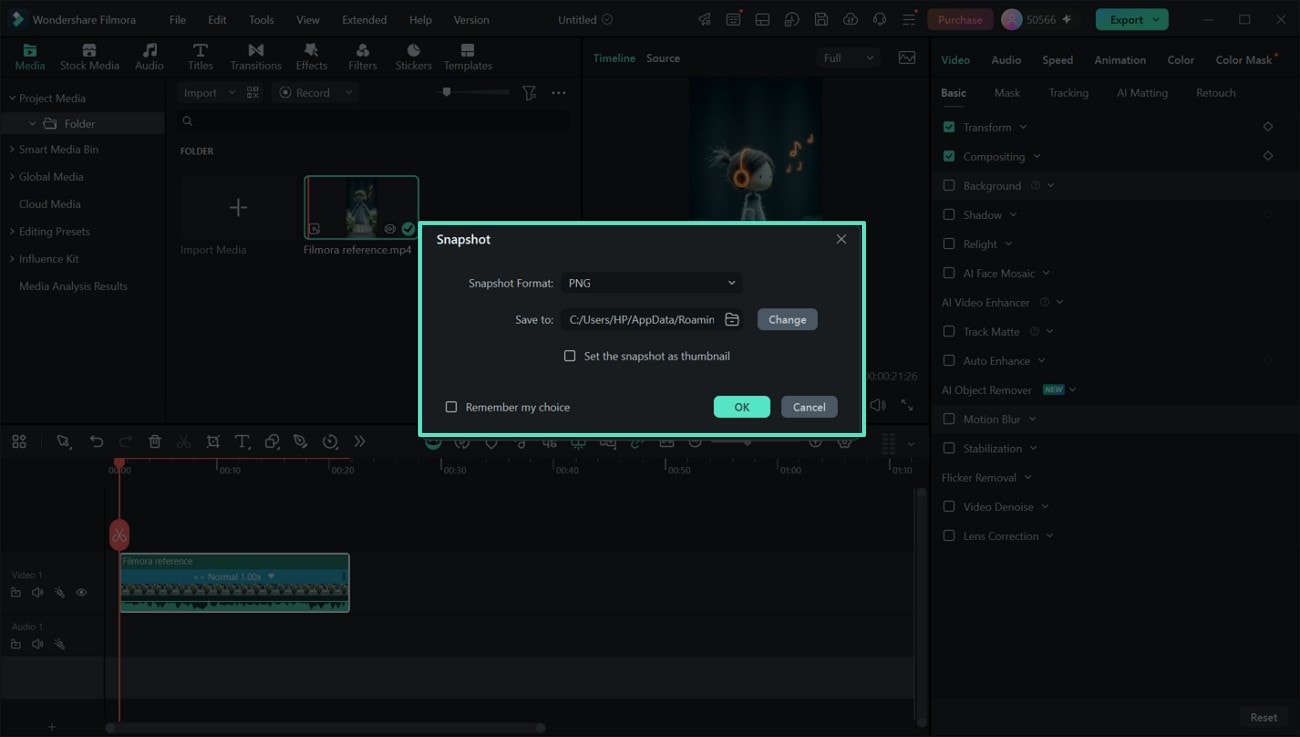
Task: Click the paper plane icon in the title bar
Action: [x=705, y=19]
